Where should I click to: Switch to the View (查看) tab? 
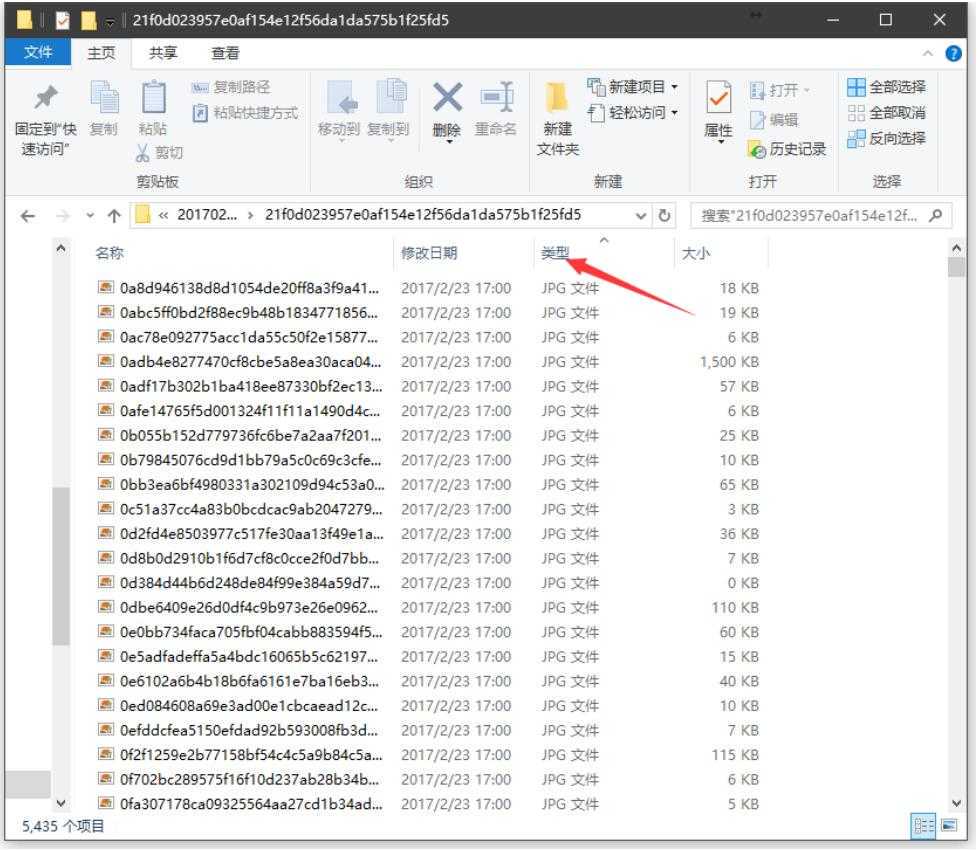click(225, 53)
